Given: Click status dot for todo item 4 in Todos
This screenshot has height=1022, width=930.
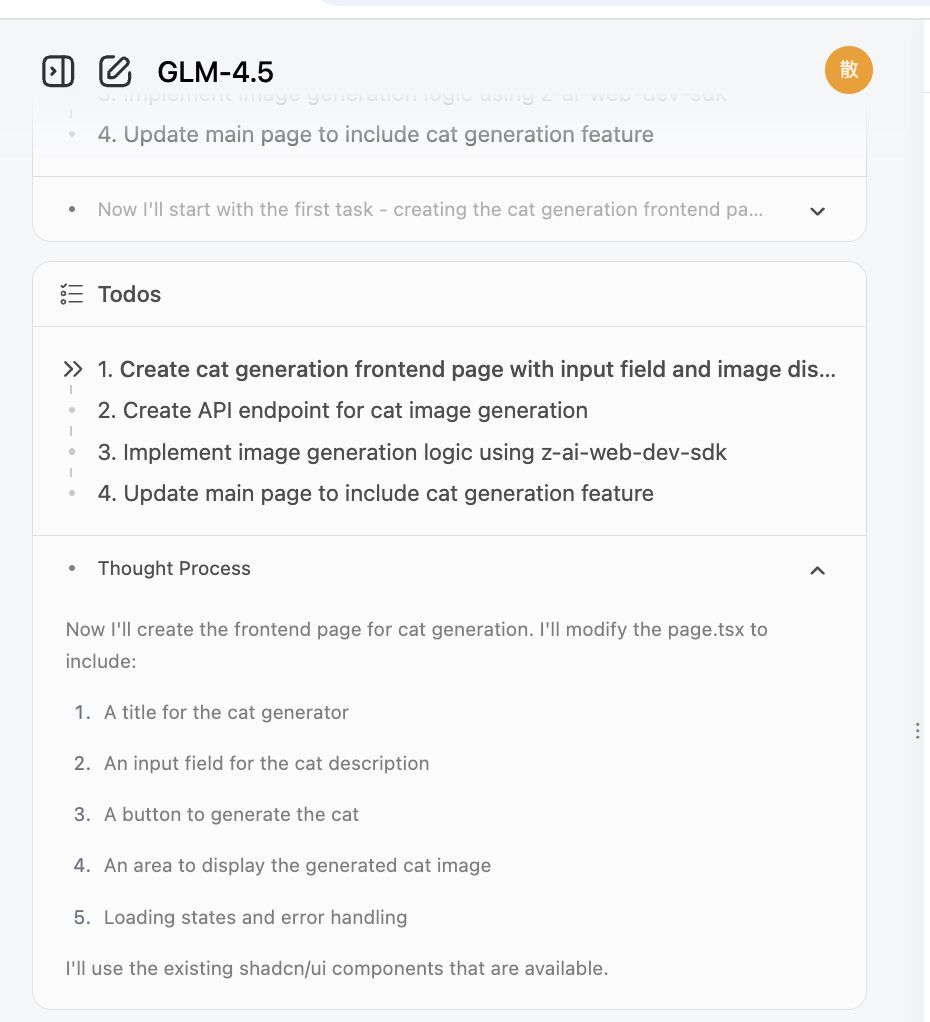Looking at the screenshot, I should tap(72, 493).
